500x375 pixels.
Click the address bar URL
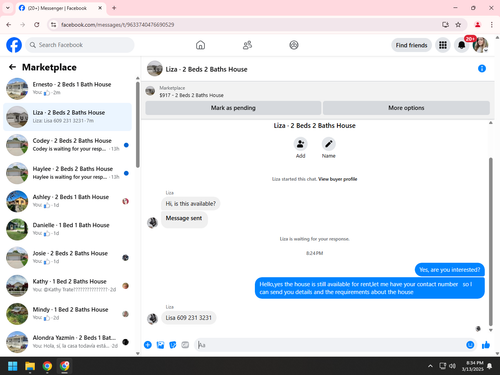pyautogui.click(x=117, y=25)
